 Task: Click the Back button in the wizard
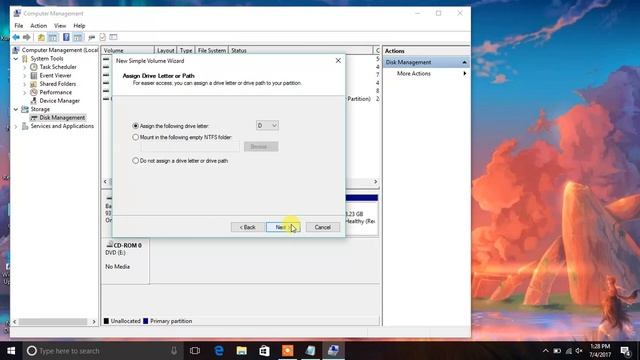coord(247,227)
